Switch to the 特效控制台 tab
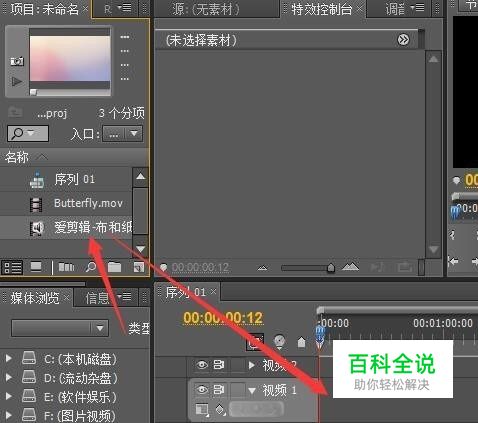Image resolution: width=478 pixels, height=423 pixels. (321, 9)
